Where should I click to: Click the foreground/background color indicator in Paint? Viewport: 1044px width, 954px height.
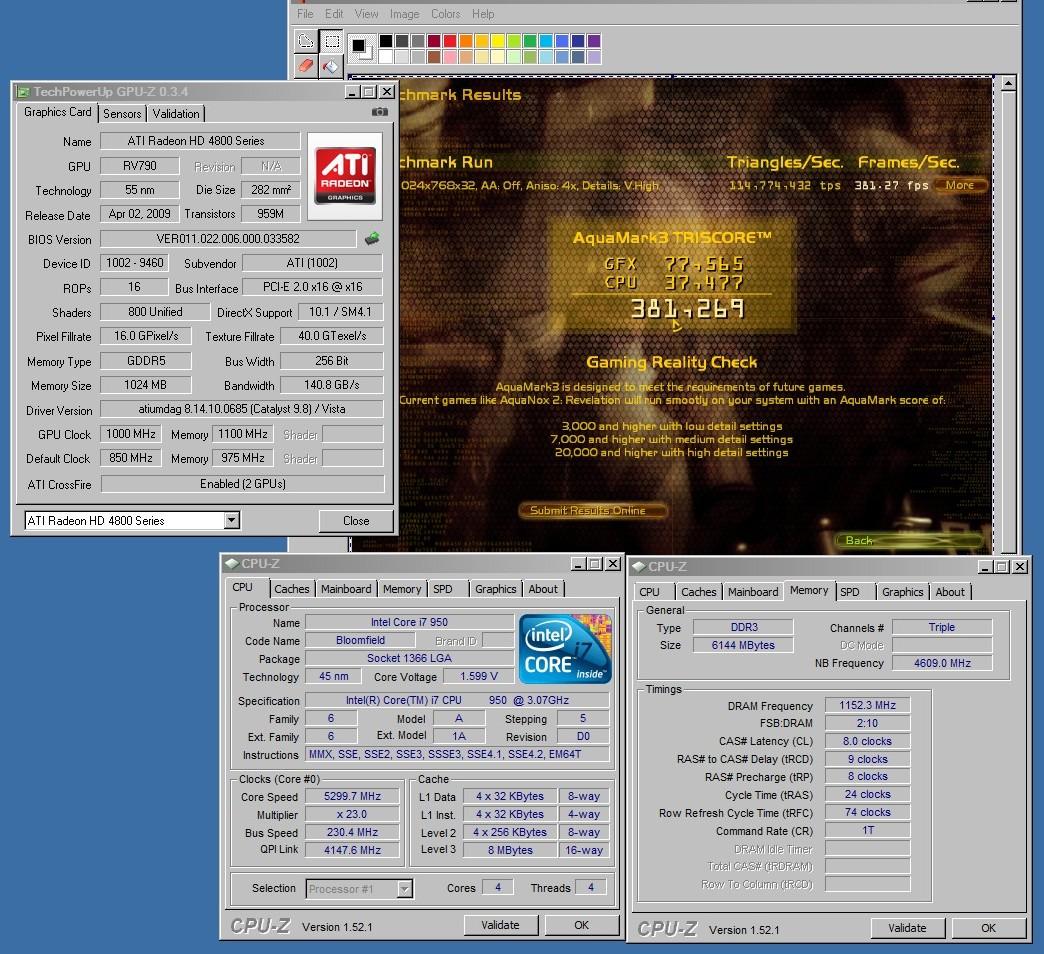click(360, 47)
